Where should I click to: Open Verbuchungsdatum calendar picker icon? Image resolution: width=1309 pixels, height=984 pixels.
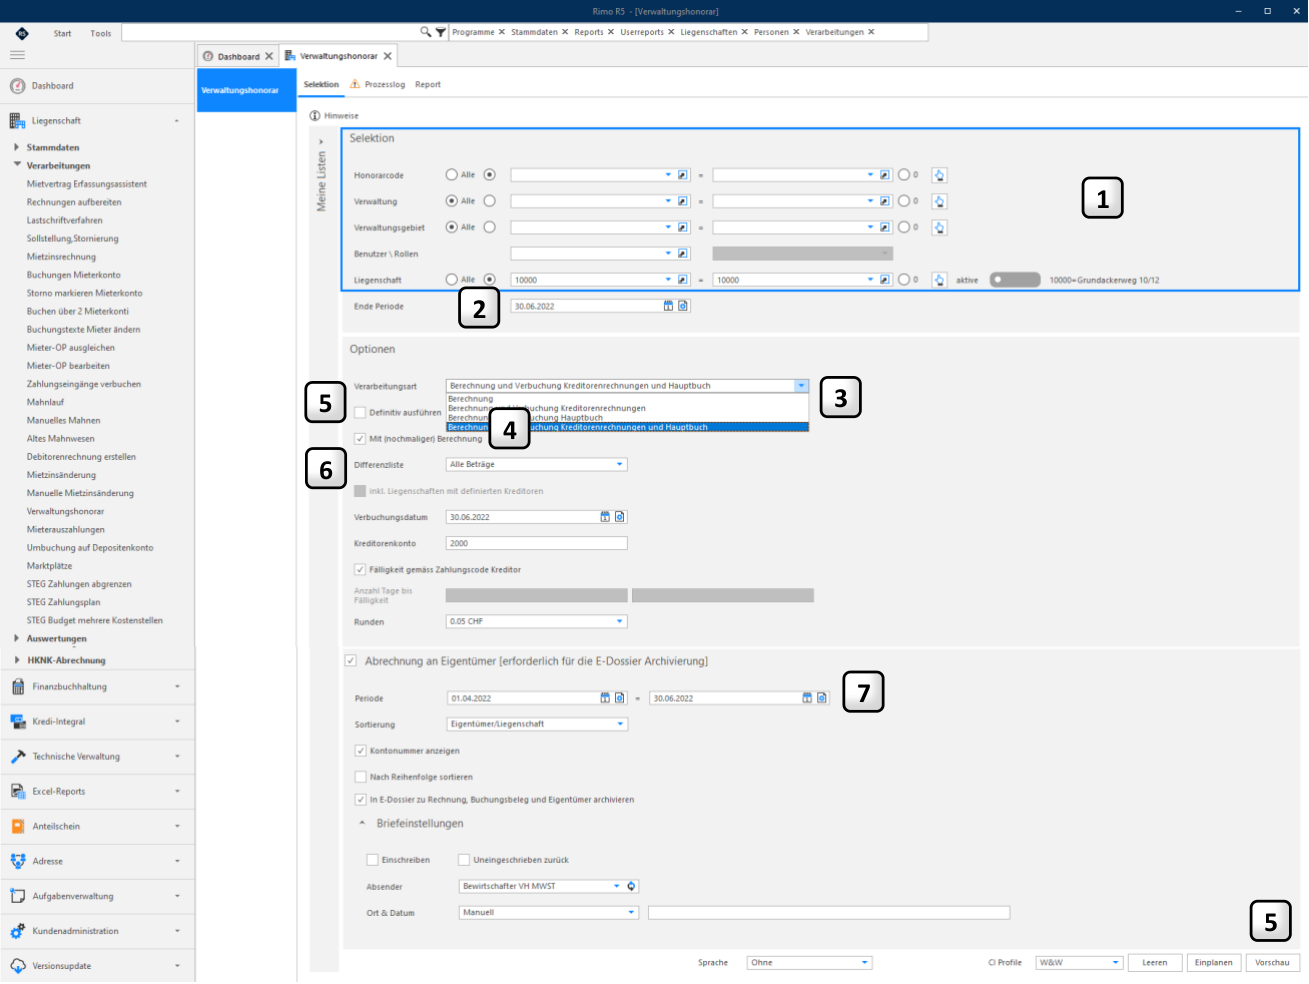pos(605,517)
